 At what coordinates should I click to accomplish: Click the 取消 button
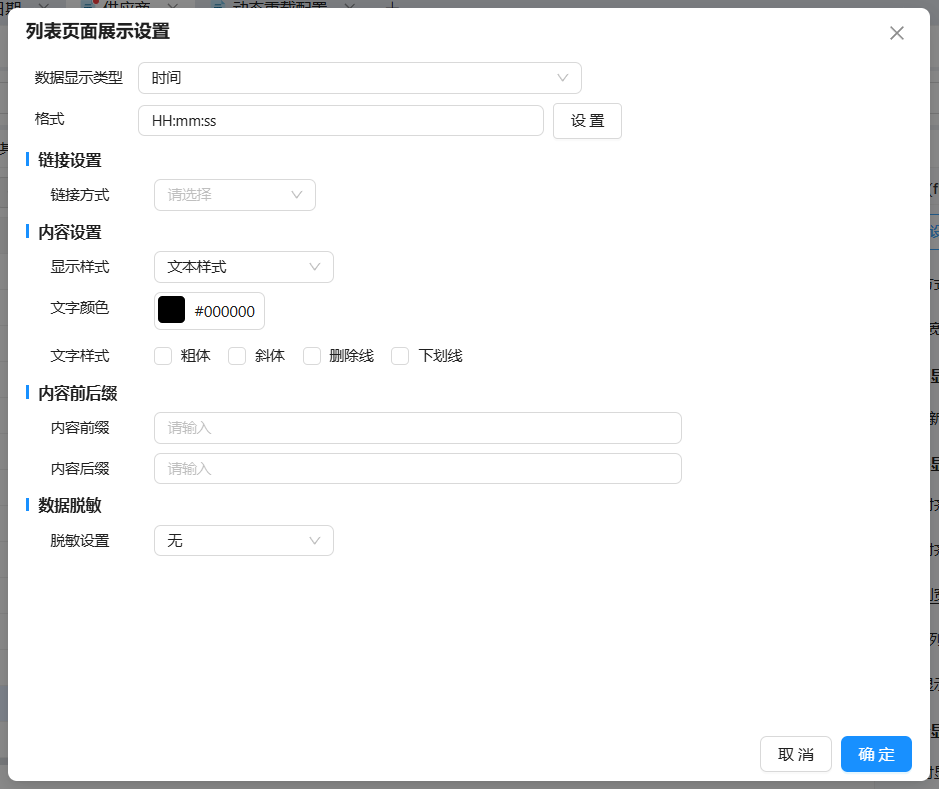tap(796, 754)
